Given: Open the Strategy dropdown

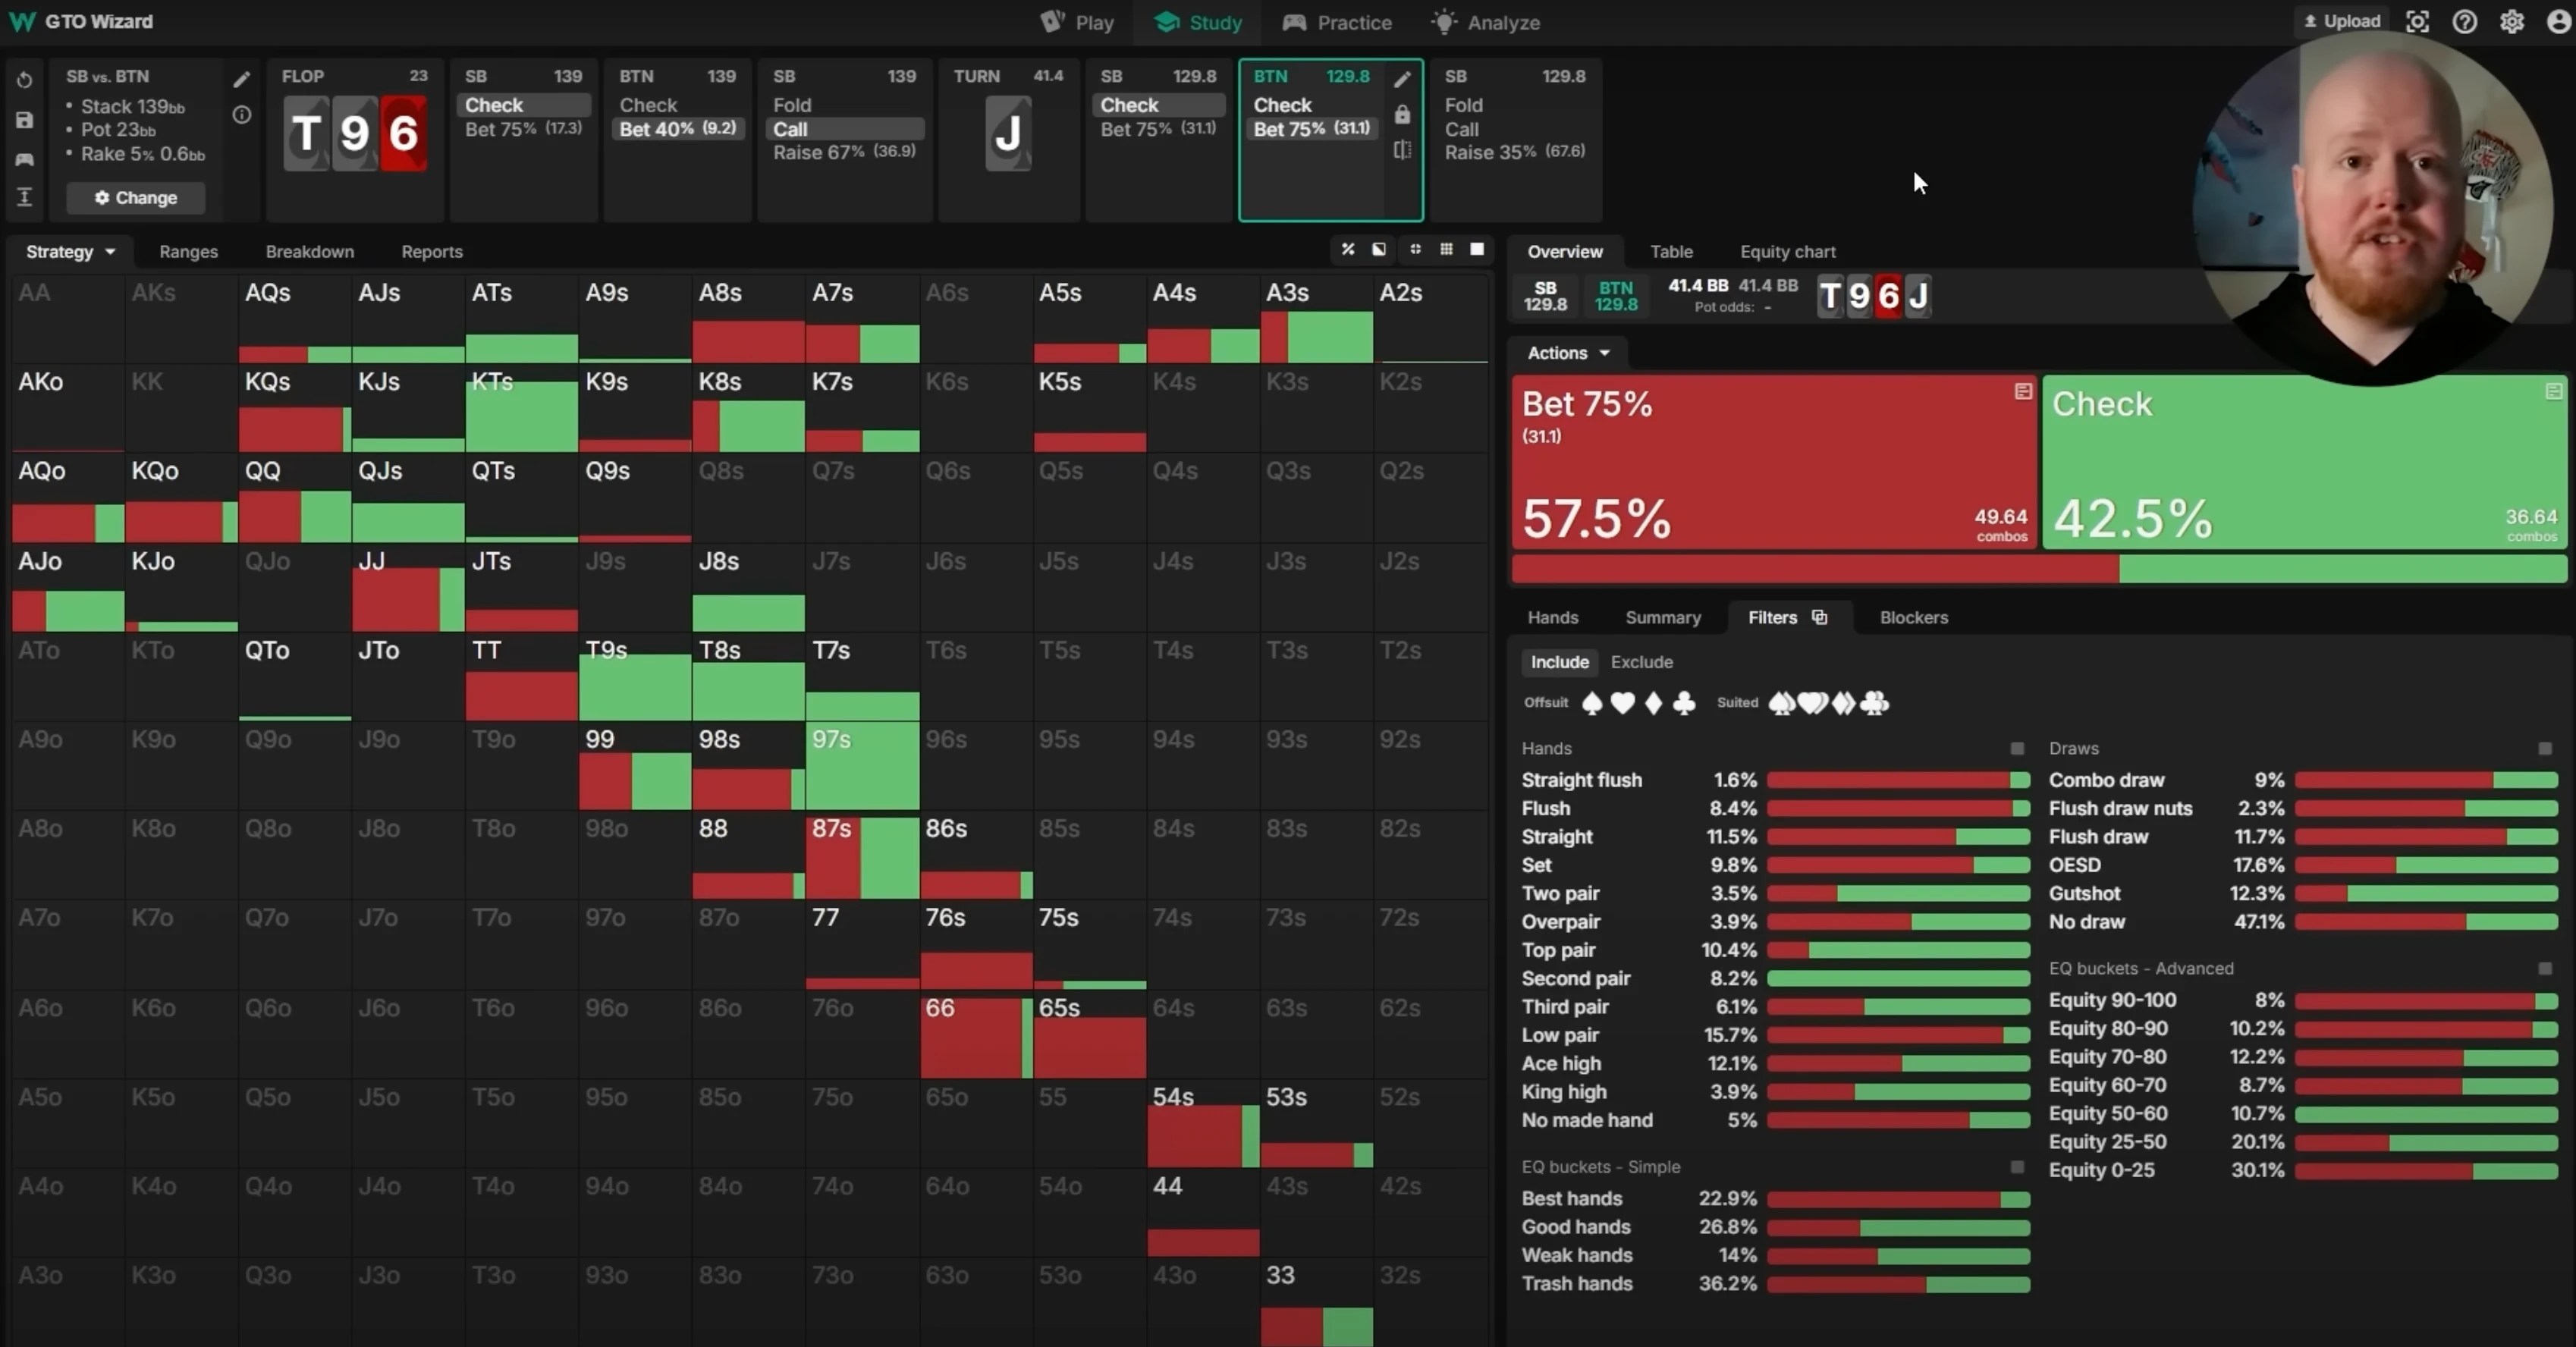Looking at the screenshot, I should click(70, 252).
